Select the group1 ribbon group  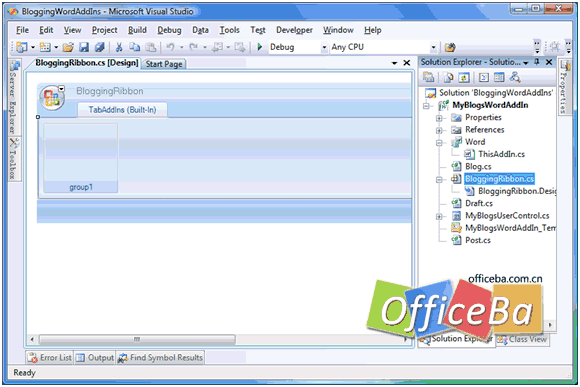point(81,158)
